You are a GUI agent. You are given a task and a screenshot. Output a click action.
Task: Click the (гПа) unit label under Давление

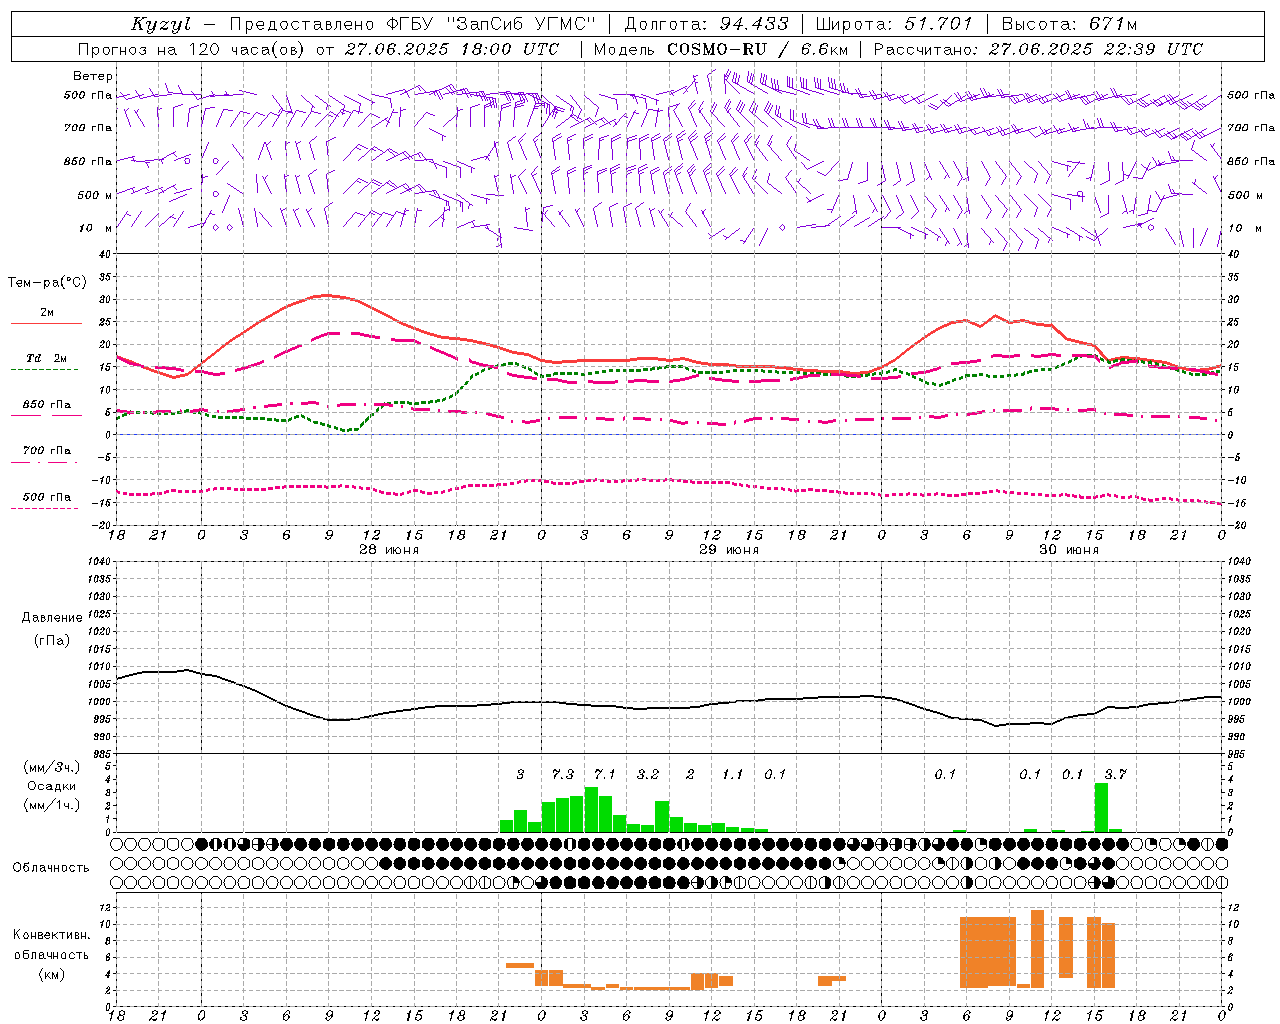coord(52,641)
